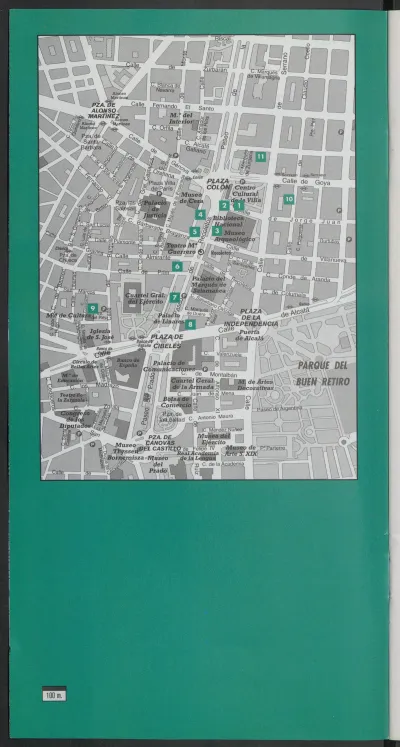Select the Bolsa de Comercio label
Viewport: 400px width, 747px height.
click(x=176, y=402)
